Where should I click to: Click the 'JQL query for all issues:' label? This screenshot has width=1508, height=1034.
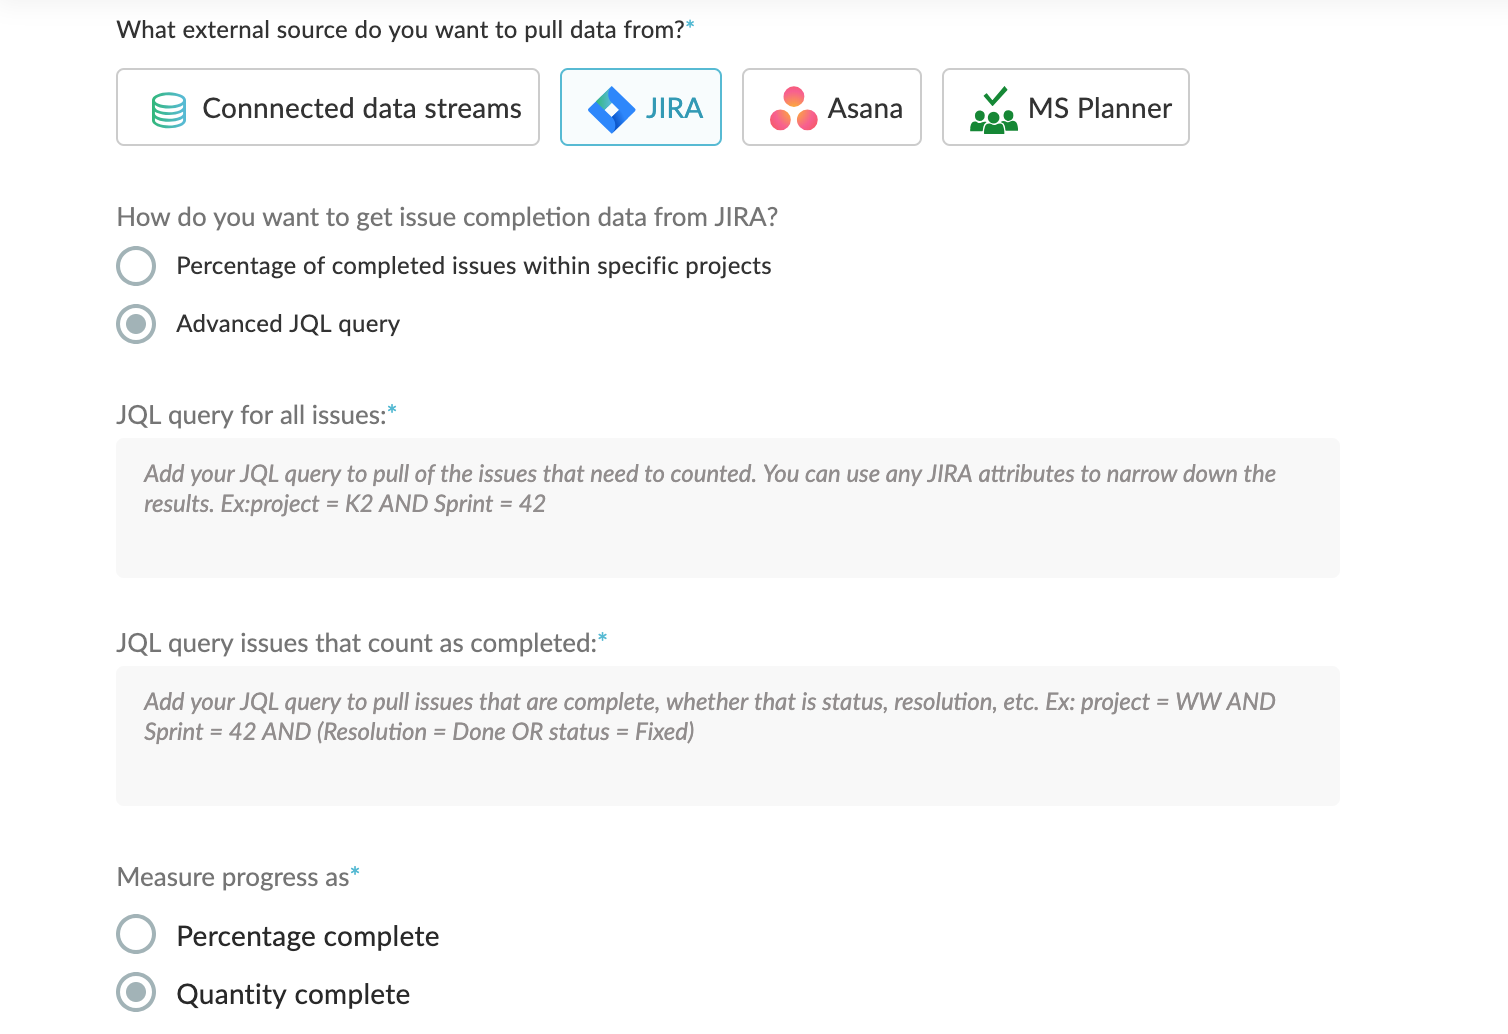251,415
